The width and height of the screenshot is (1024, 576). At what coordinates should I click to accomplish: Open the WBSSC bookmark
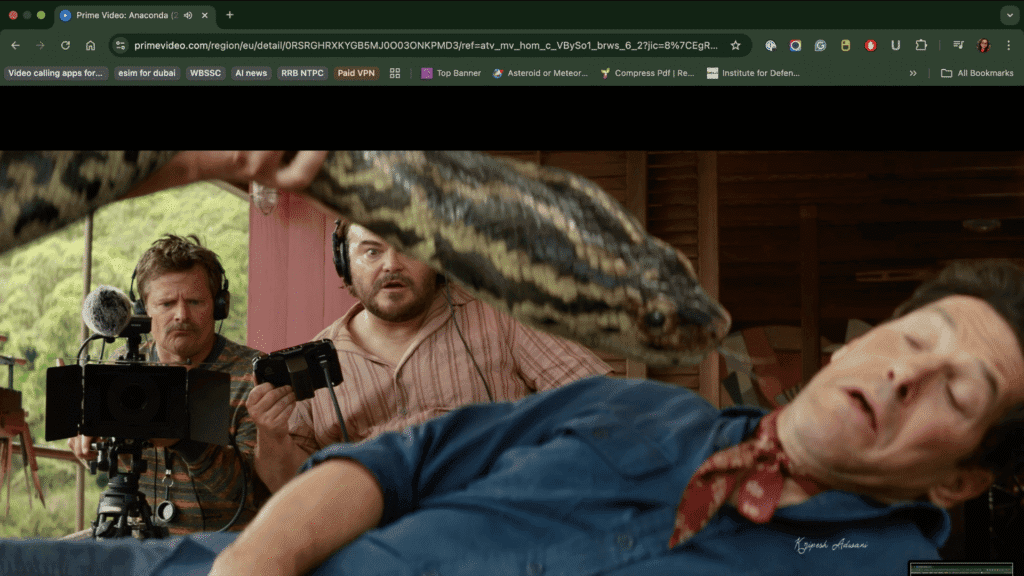point(205,73)
